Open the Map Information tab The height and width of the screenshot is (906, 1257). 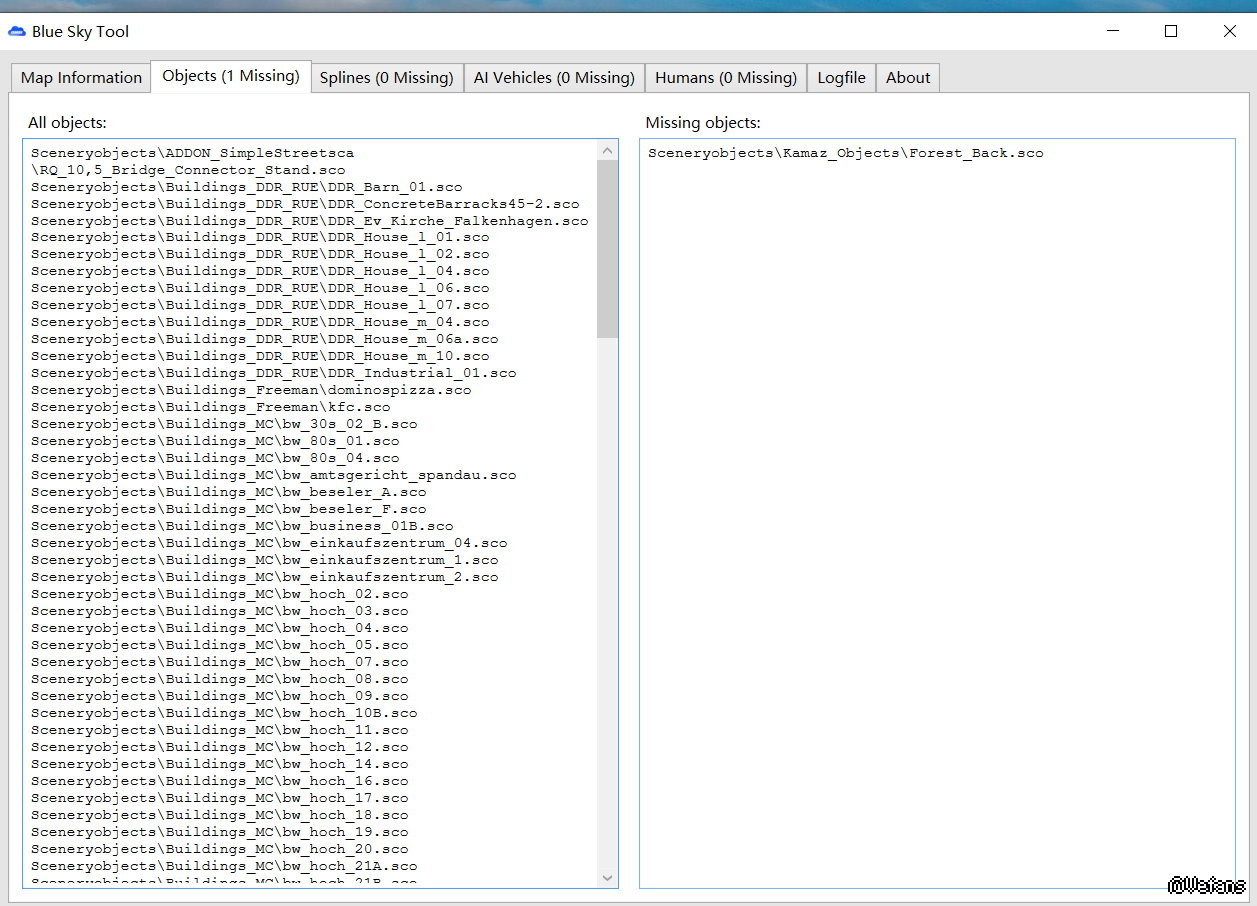[81, 78]
